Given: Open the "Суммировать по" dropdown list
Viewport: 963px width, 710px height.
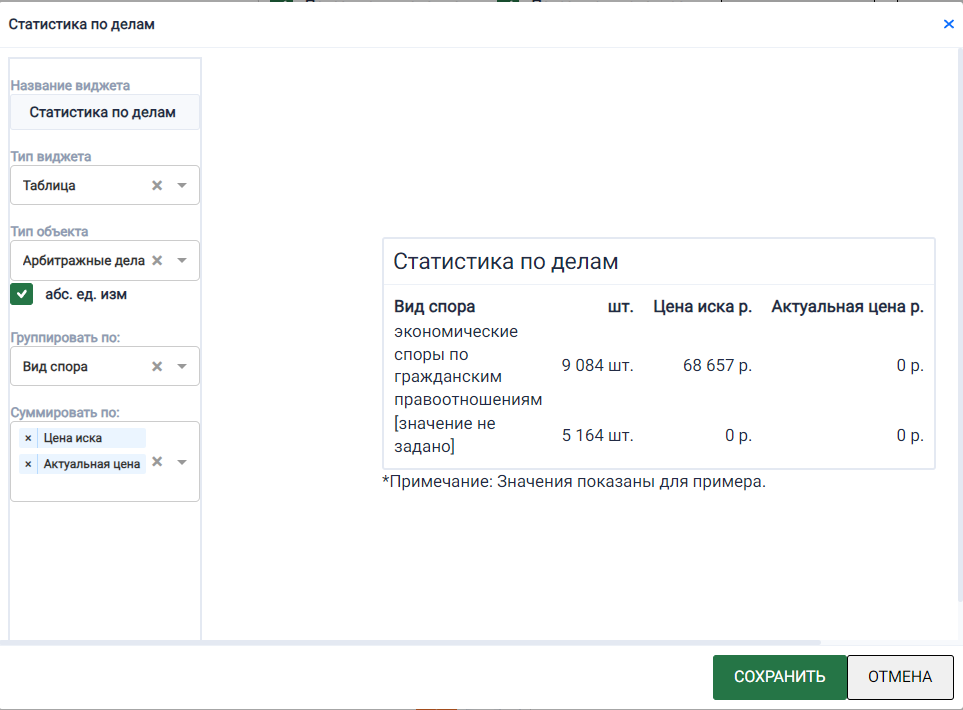Looking at the screenshot, I should pyautogui.click(x=182, y=463).
